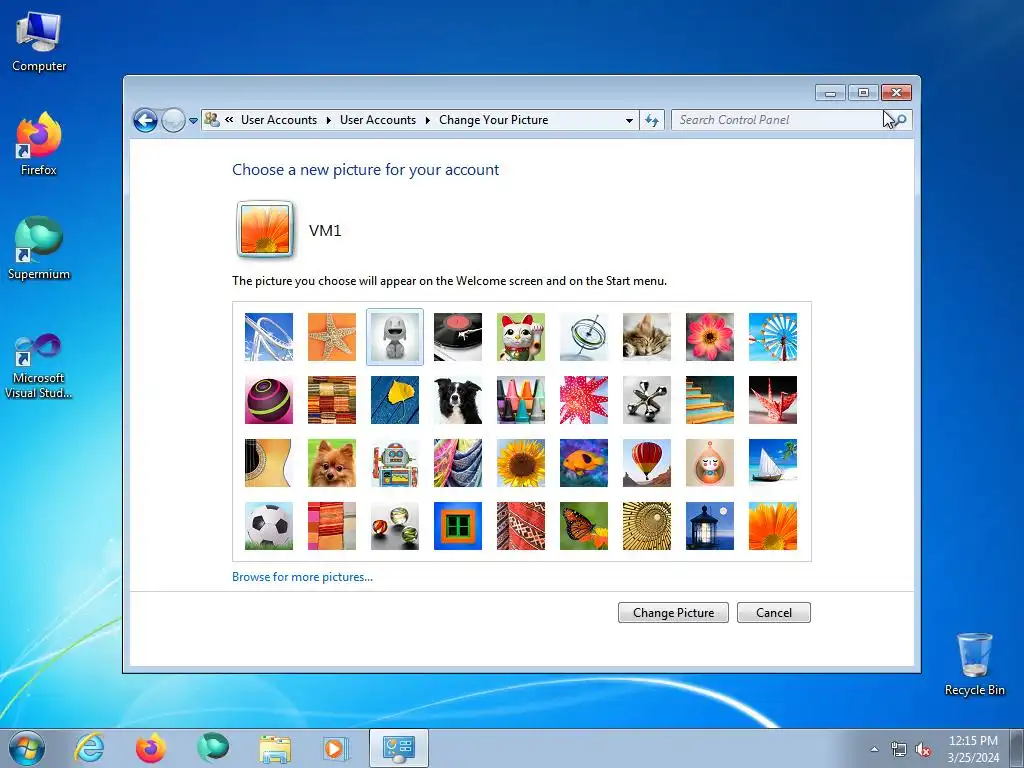The image size is (1024, 768).
Task: Pick the yellow leaf on blue picture
Action: [394, 400]
